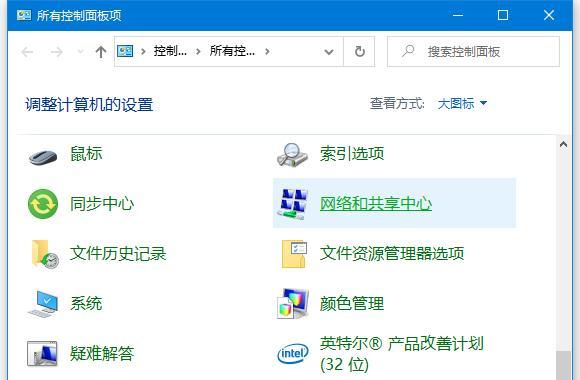Open the 鼠标 mouse settings icon
Image resolution: width=580 pixels, height=380 pixels.
click(x=43, y=157)
